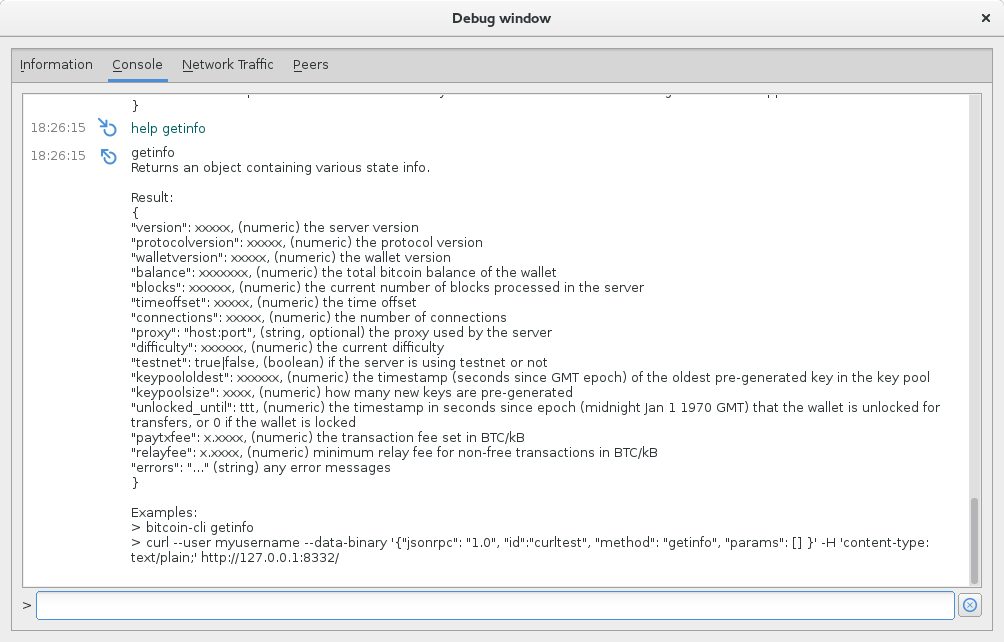Click the timestamp "18:26:15" of the first entry
The height and width of the screenshot is (642, 1004).
[57, 127]
